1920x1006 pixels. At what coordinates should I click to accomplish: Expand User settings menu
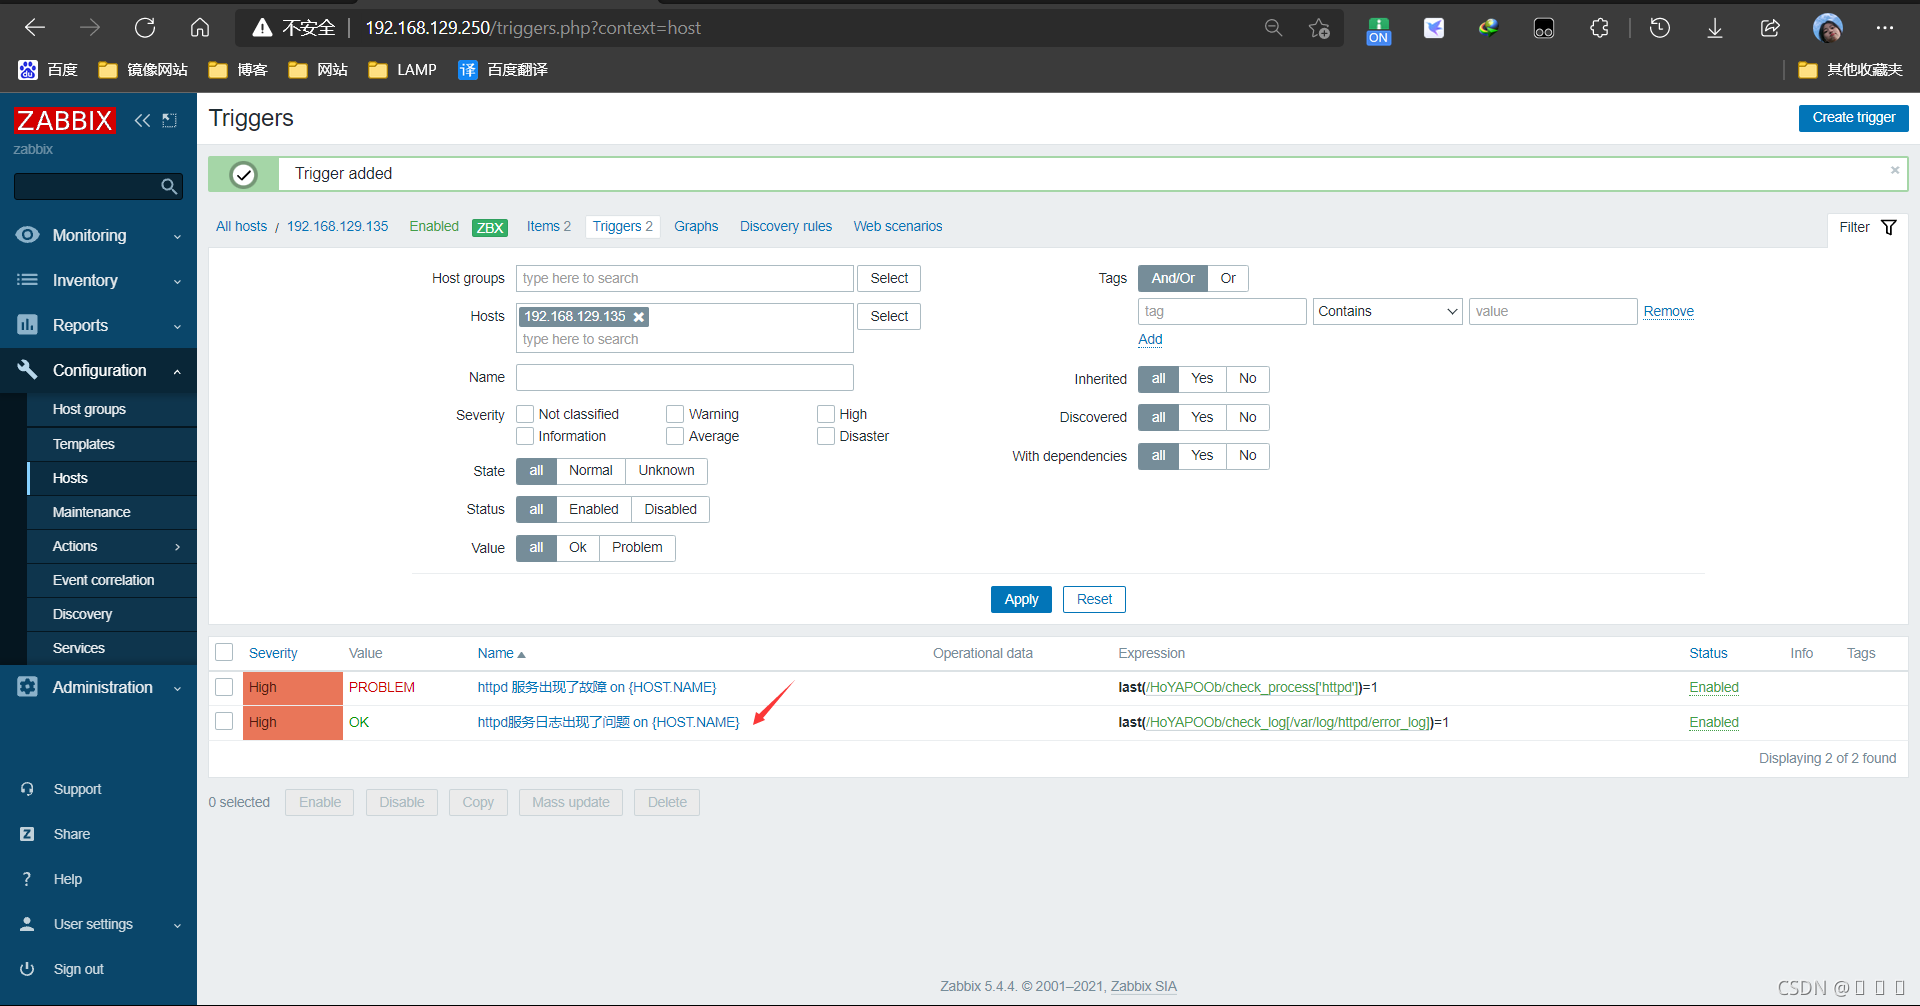(98, 924)
